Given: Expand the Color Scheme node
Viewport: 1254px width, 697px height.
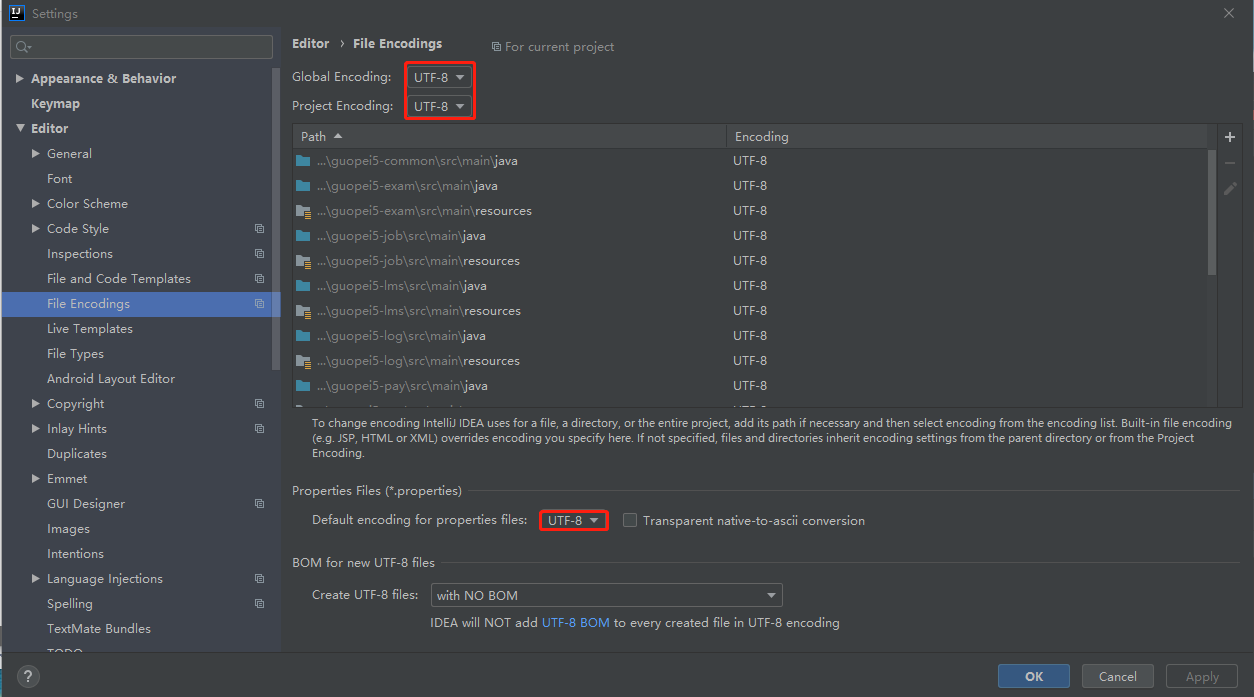Looking at the screenshot, I should pos(36,204).
